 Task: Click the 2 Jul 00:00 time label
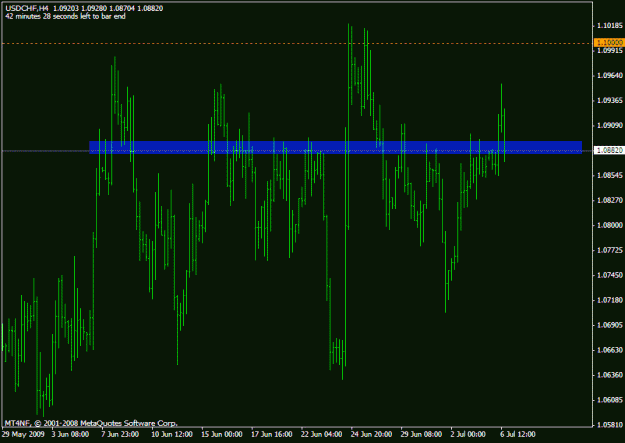click(x=468, y=434)
